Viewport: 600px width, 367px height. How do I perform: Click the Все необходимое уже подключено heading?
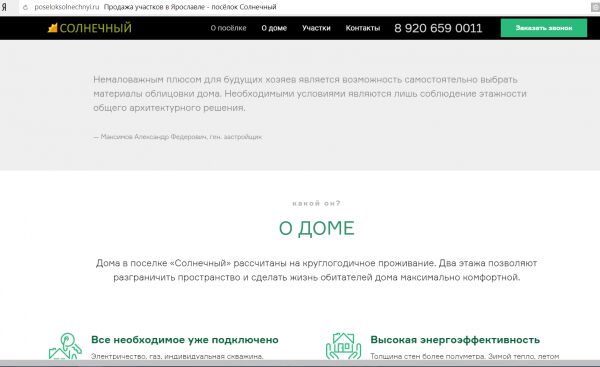click(185, 340)
